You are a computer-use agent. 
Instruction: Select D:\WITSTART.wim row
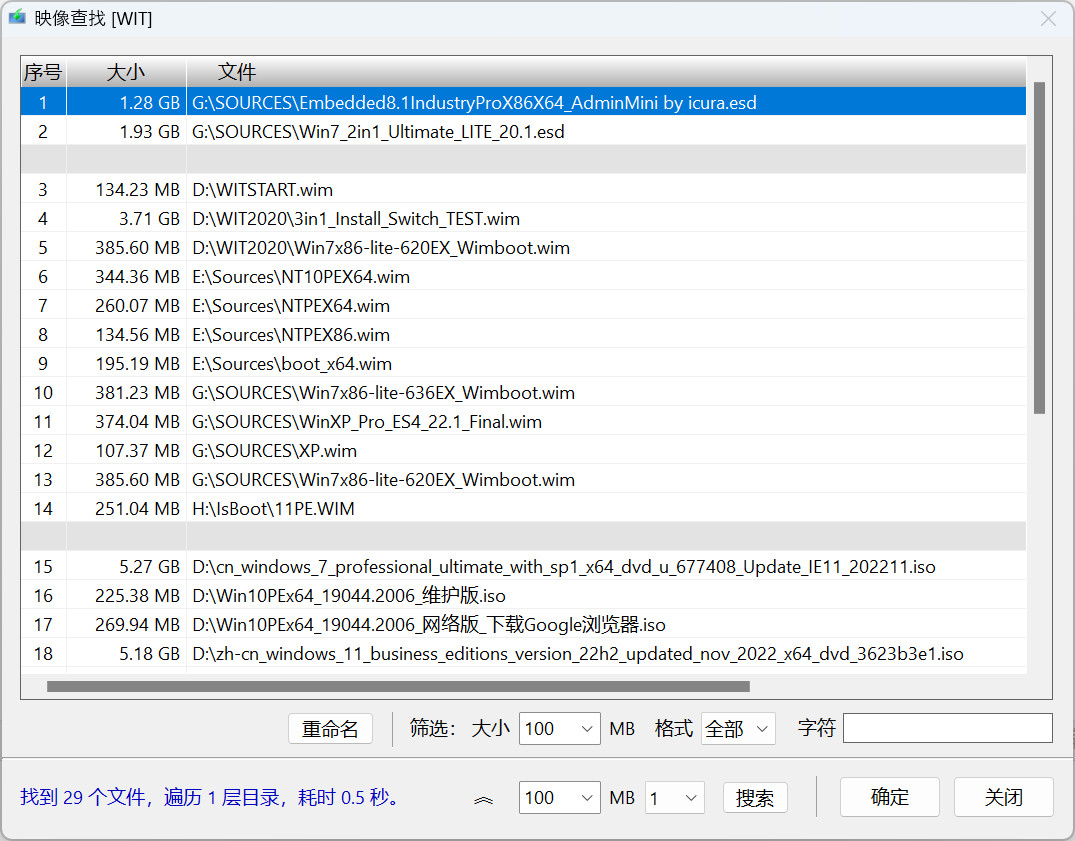523,190
